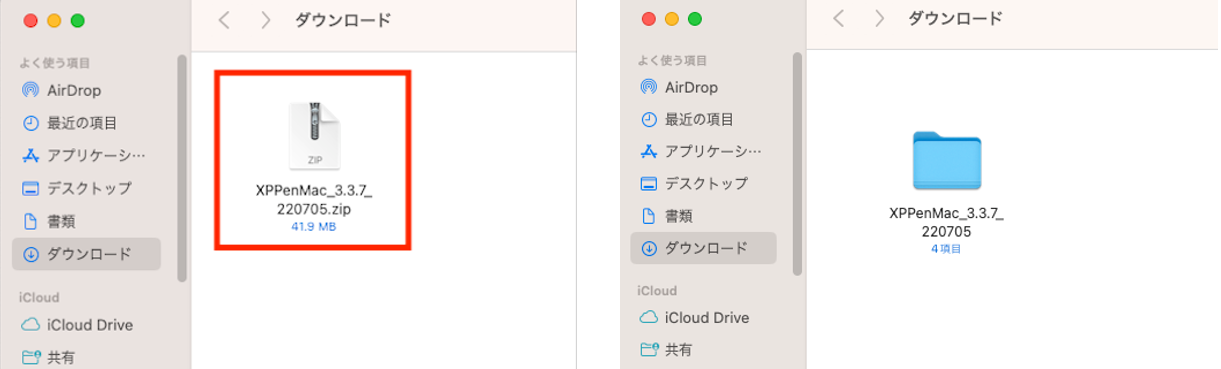Click XPPenMac_3.3.7_220705.zip filename text
1221x369 pixels.
point(314,200)
